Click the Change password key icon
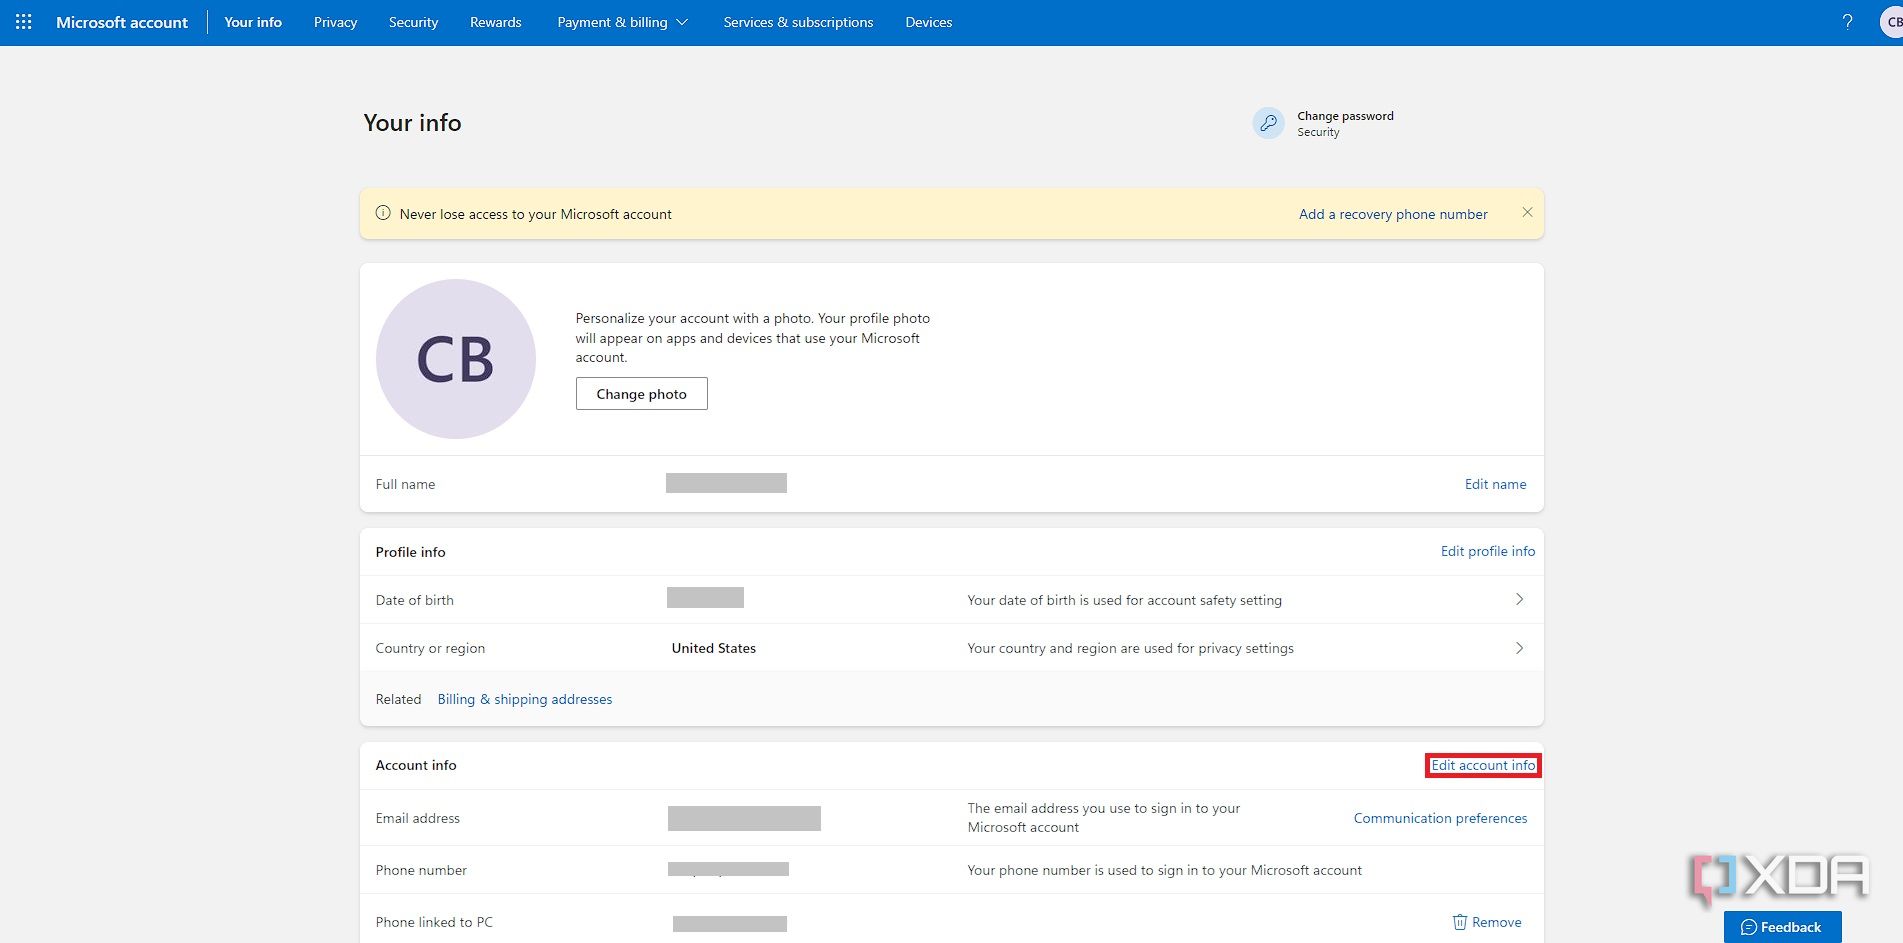This screenshot has width=1903, height=943. pyautogui.click(x=1268, y=123)
